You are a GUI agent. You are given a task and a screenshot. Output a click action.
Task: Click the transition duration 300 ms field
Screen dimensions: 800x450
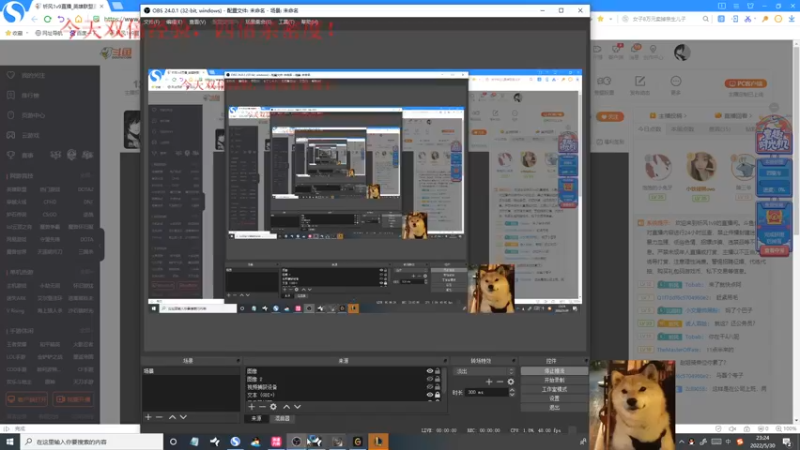tap(487, 392)
